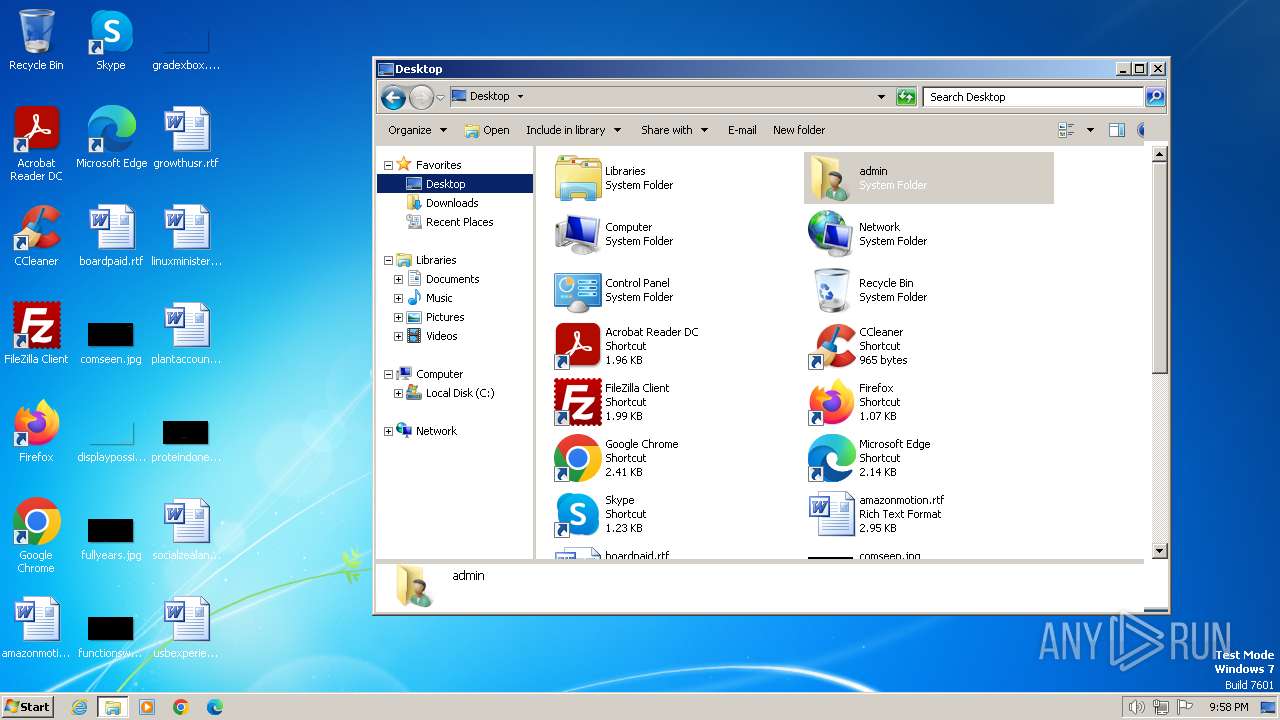Expand the Local Disk (C:) node

click(398, 393)
